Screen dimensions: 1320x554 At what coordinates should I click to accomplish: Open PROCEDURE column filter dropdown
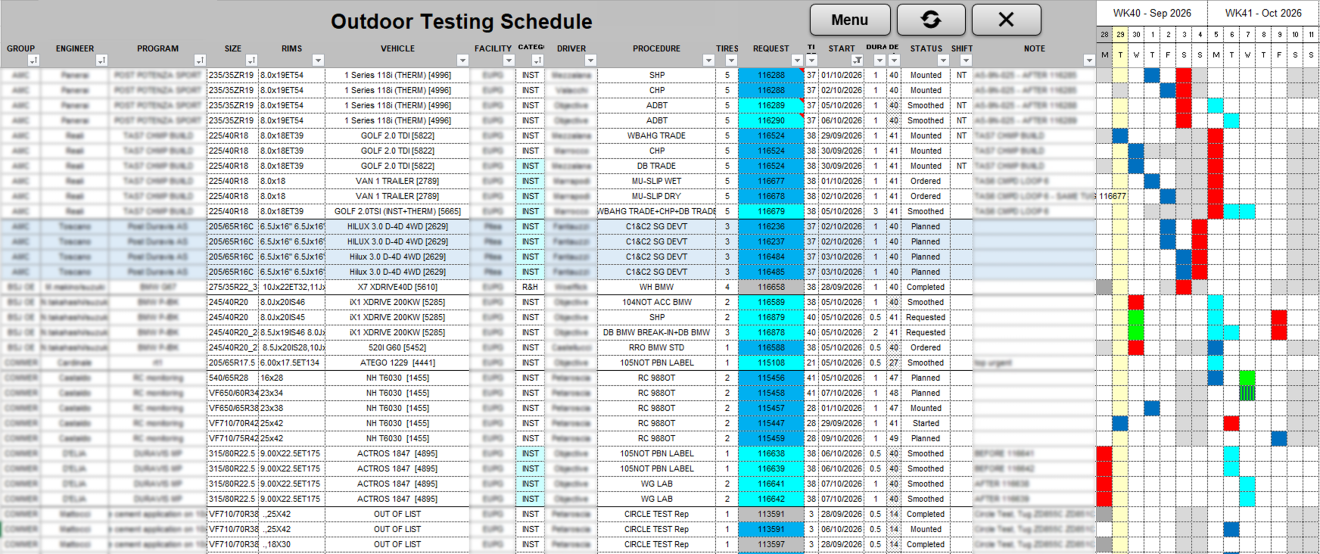click(709, 61)
